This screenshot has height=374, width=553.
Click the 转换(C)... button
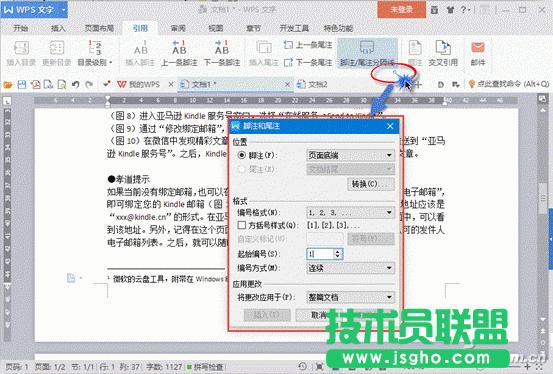[x=370, y=184]
